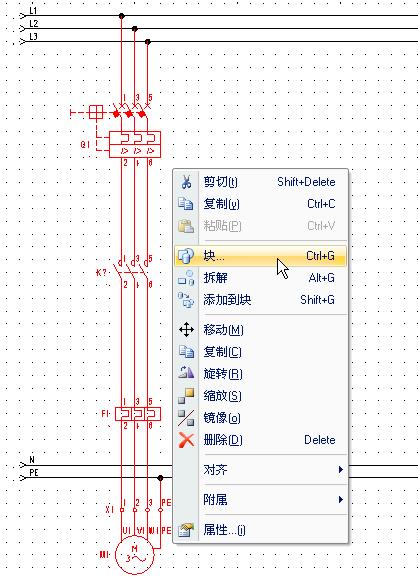Click the Q1 circuit breaker symbol
418x580 pixels.
click(x=135, y=144)
